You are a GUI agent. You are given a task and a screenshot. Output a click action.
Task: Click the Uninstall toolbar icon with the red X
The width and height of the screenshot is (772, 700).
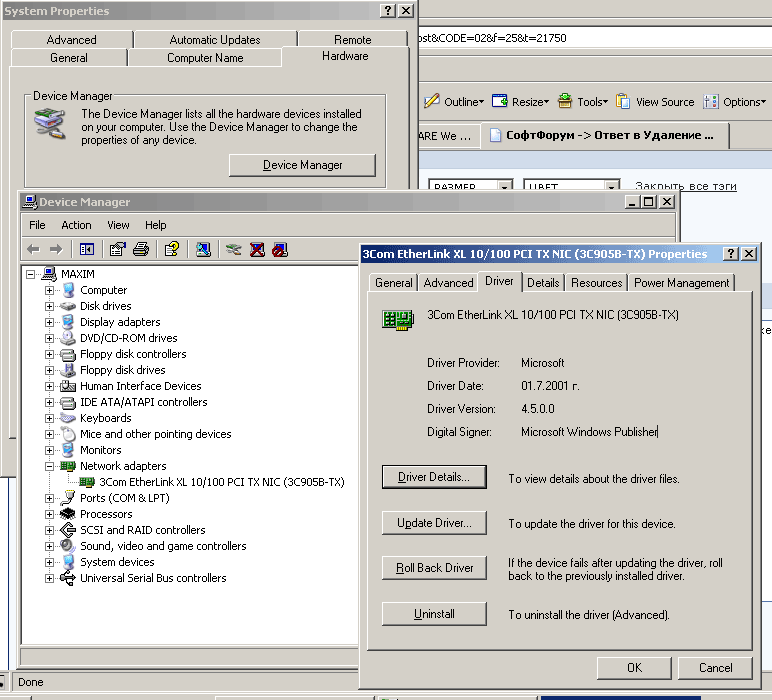click(x=257, y=250)
